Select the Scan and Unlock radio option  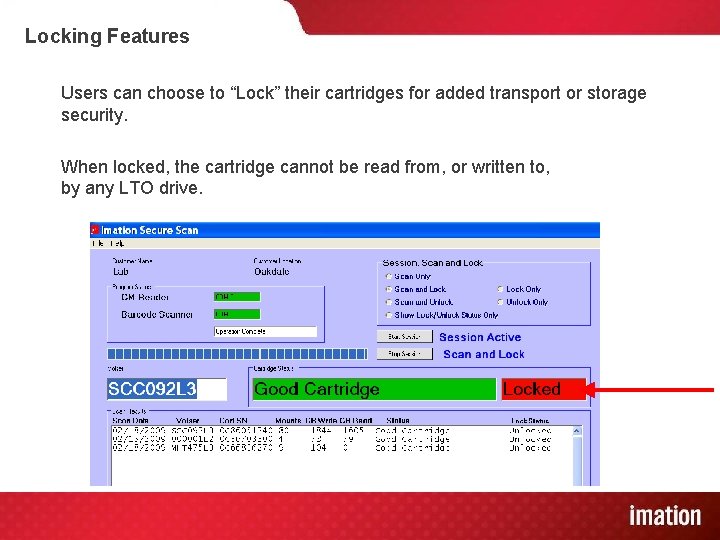tap(419, 302)
